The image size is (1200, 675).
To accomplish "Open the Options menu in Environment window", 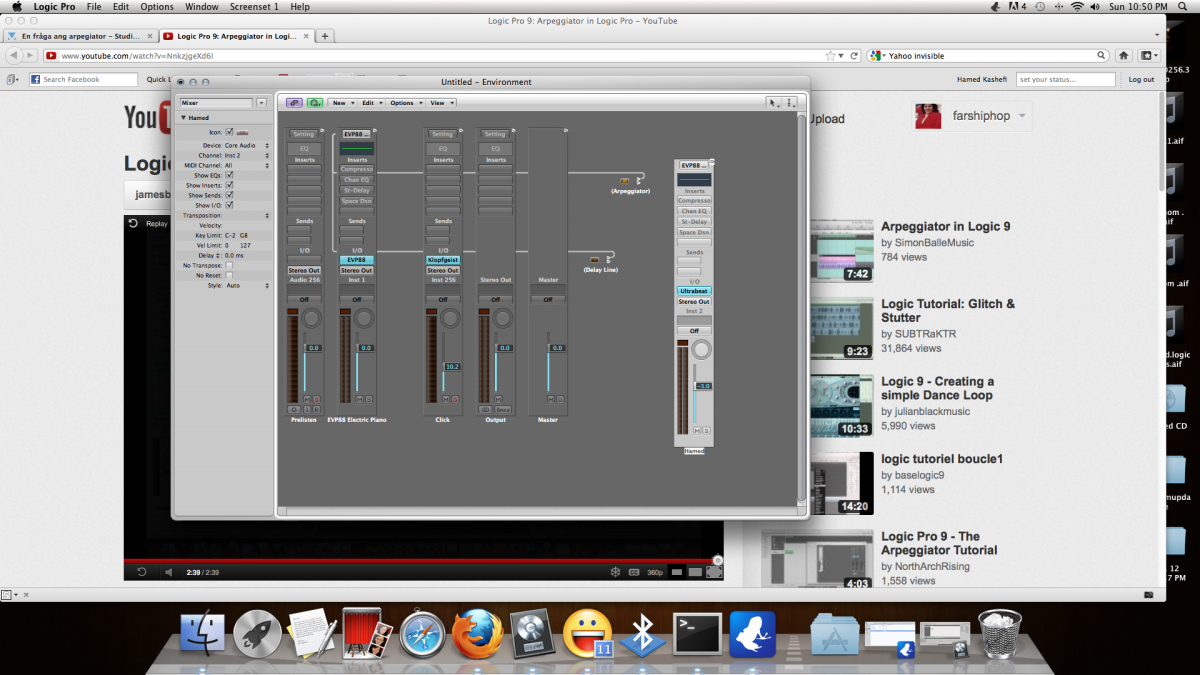I will click(405, 103).
